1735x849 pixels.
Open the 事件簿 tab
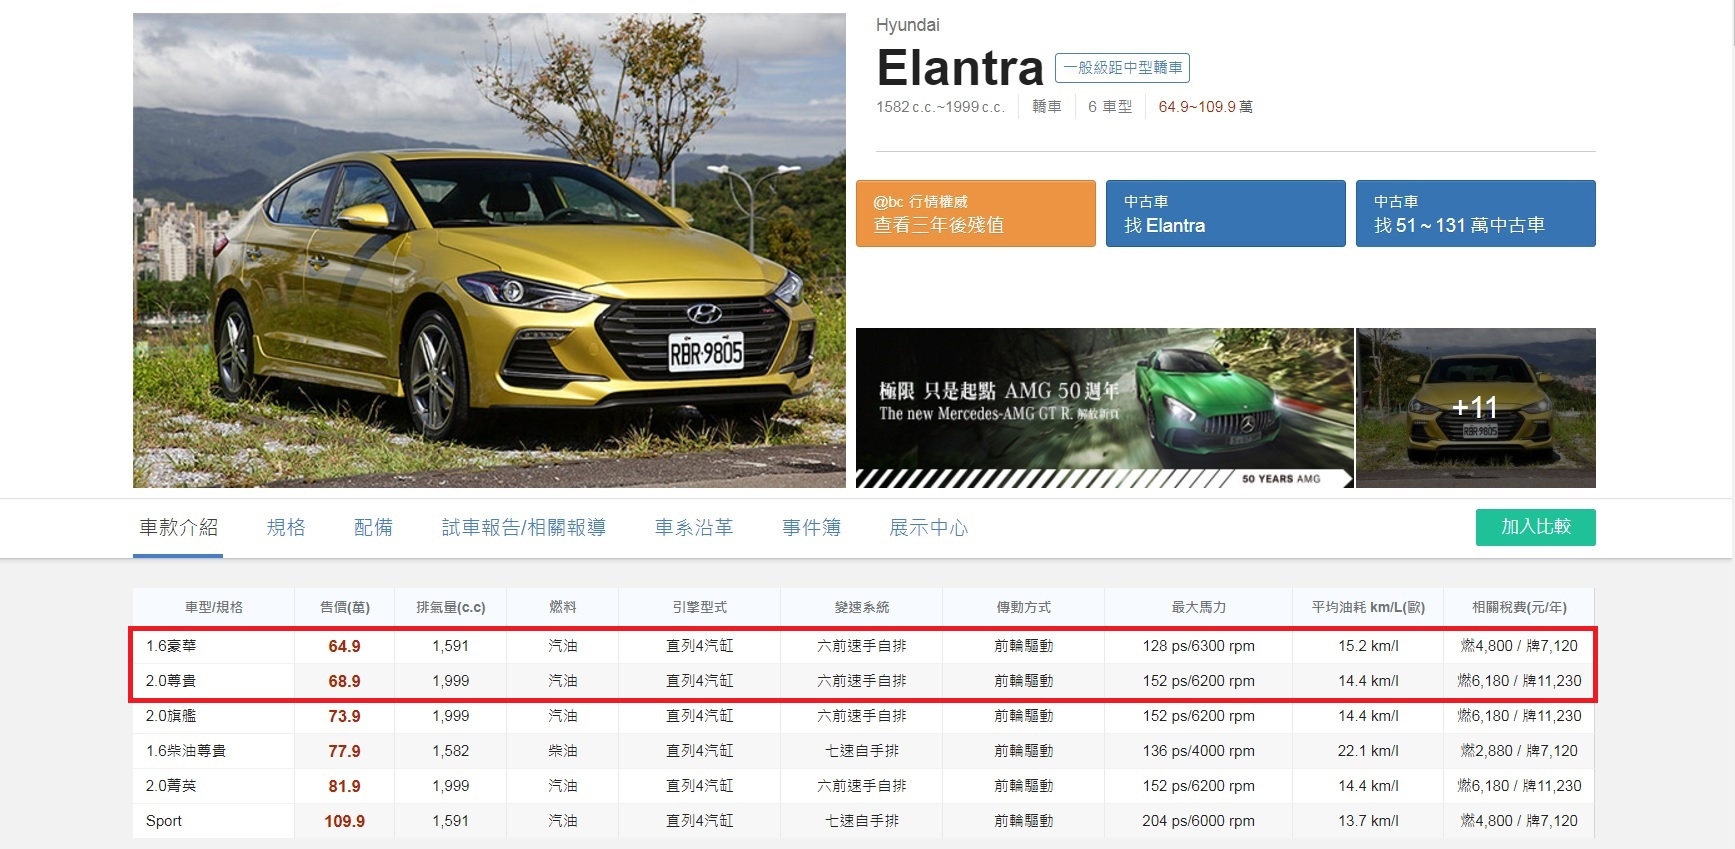(x=811, y=527)
